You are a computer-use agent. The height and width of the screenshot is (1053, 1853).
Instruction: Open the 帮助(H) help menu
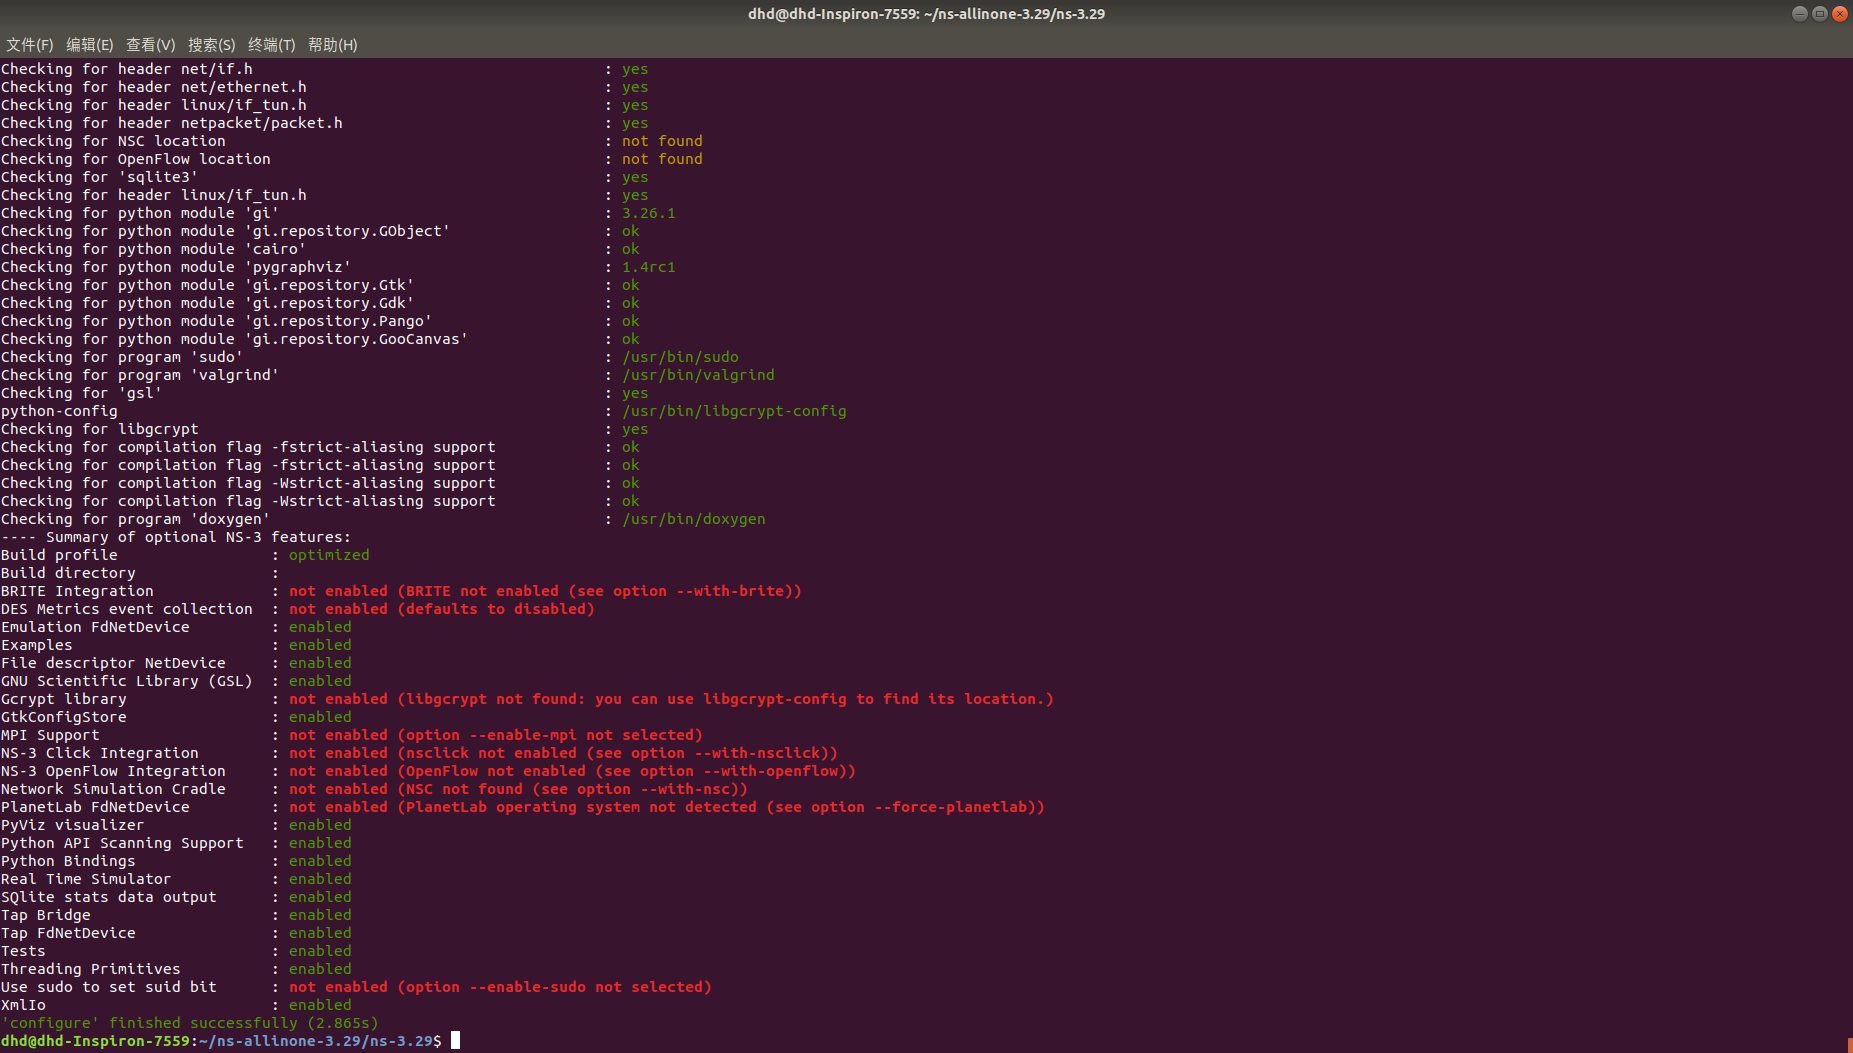tap(332, 45)
